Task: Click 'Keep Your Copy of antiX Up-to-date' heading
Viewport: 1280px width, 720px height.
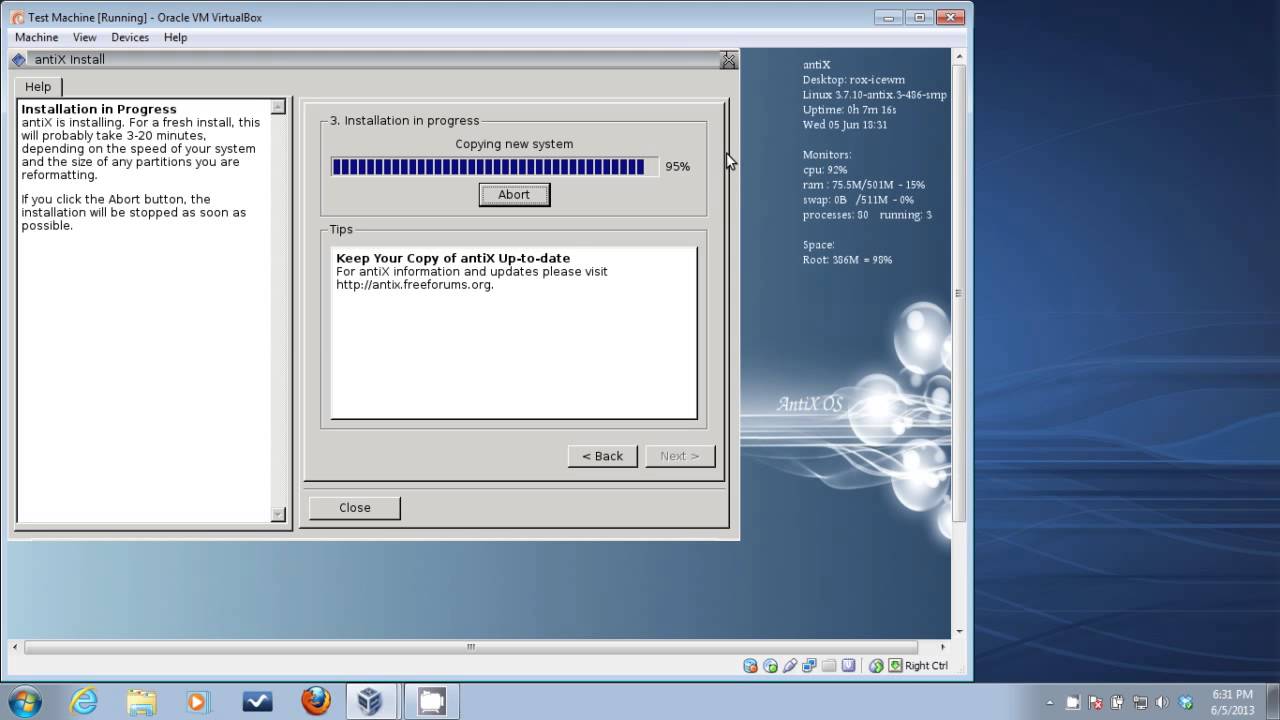Action: click(x=453, y=258)
